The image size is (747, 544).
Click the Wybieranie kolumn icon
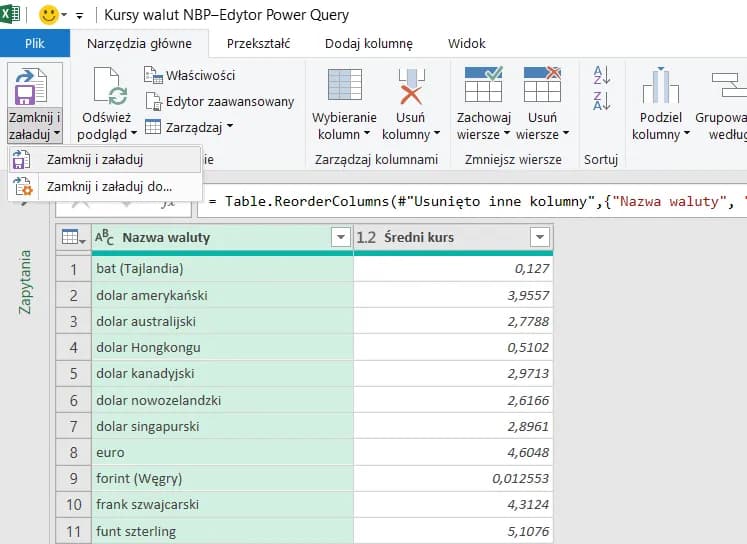point(345,88)
